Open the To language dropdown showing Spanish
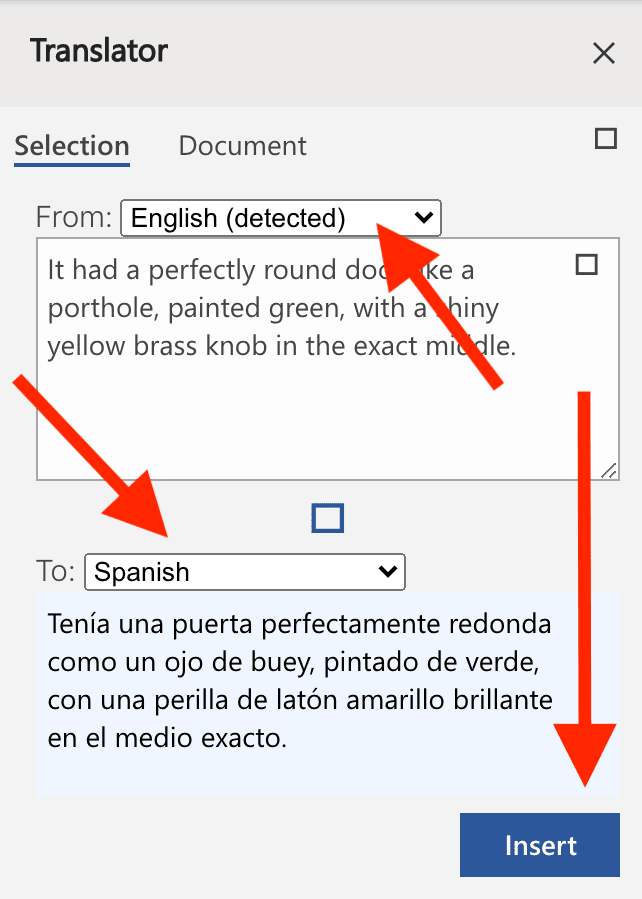The image size is (642, 899). (245, 572)
